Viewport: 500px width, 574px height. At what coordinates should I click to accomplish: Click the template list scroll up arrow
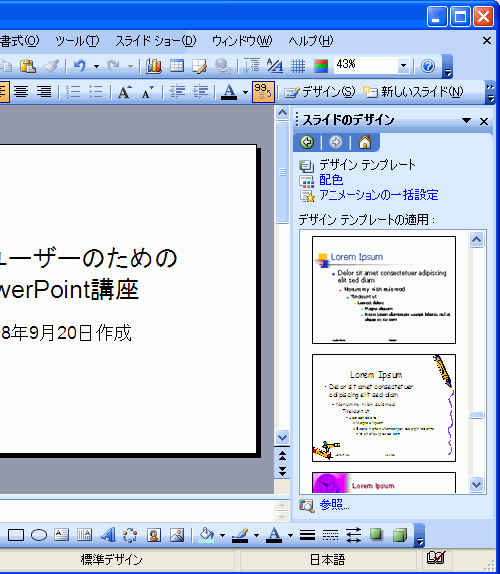[x=476, y=240]
